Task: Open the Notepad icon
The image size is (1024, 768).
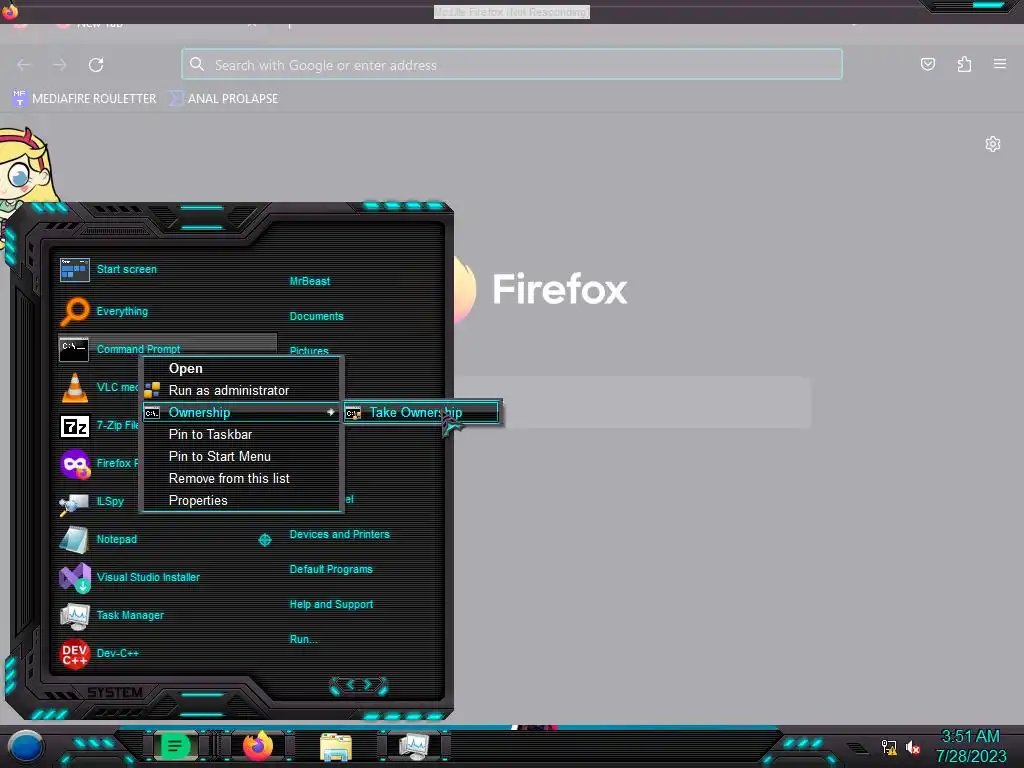Action: (x=74, y=539)
